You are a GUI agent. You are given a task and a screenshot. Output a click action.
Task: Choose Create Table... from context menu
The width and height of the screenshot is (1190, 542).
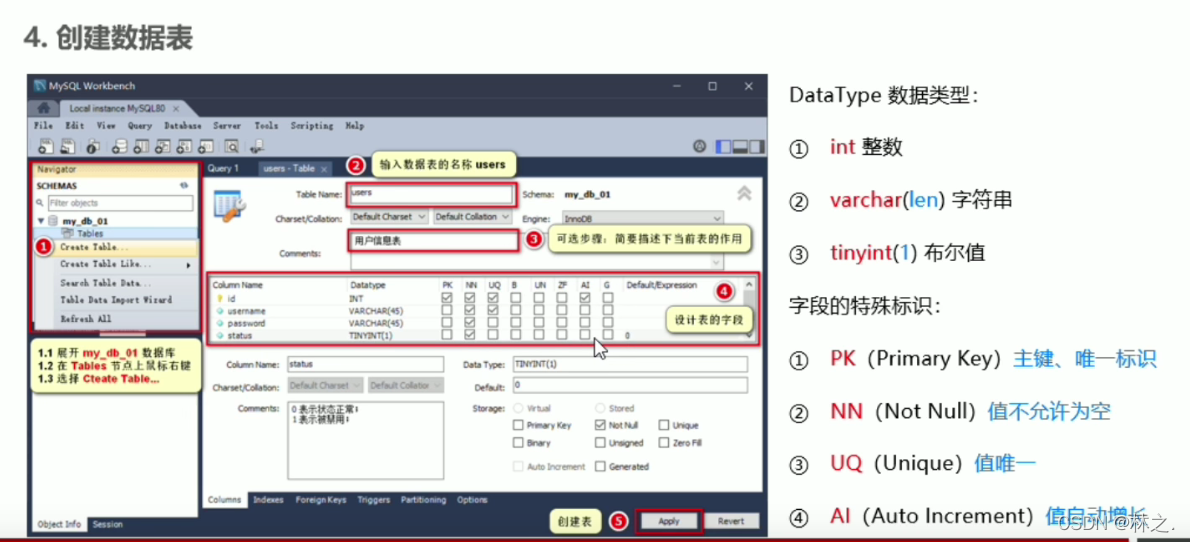click(x=115, y=247)
